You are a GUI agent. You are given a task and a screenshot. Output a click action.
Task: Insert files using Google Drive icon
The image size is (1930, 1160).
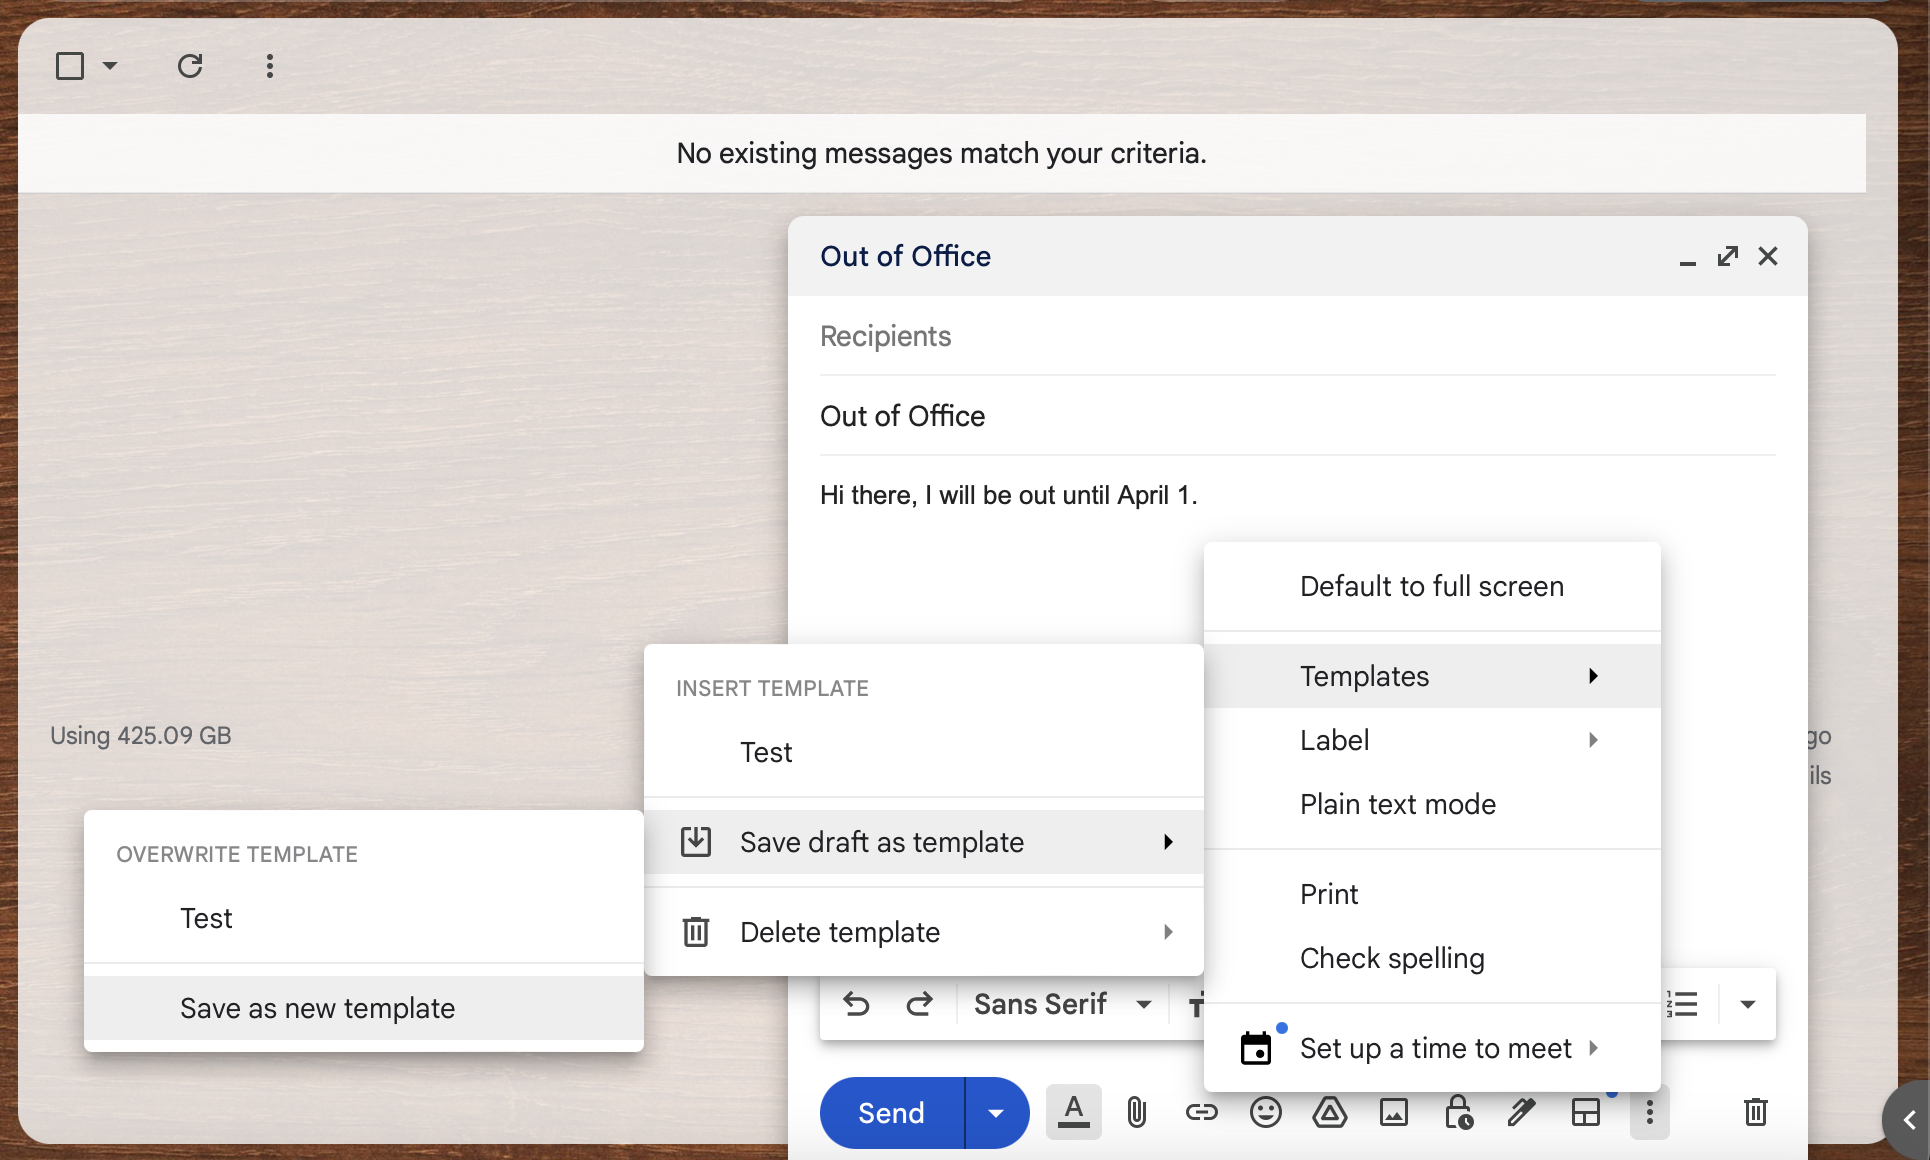coord(1329,1112)
